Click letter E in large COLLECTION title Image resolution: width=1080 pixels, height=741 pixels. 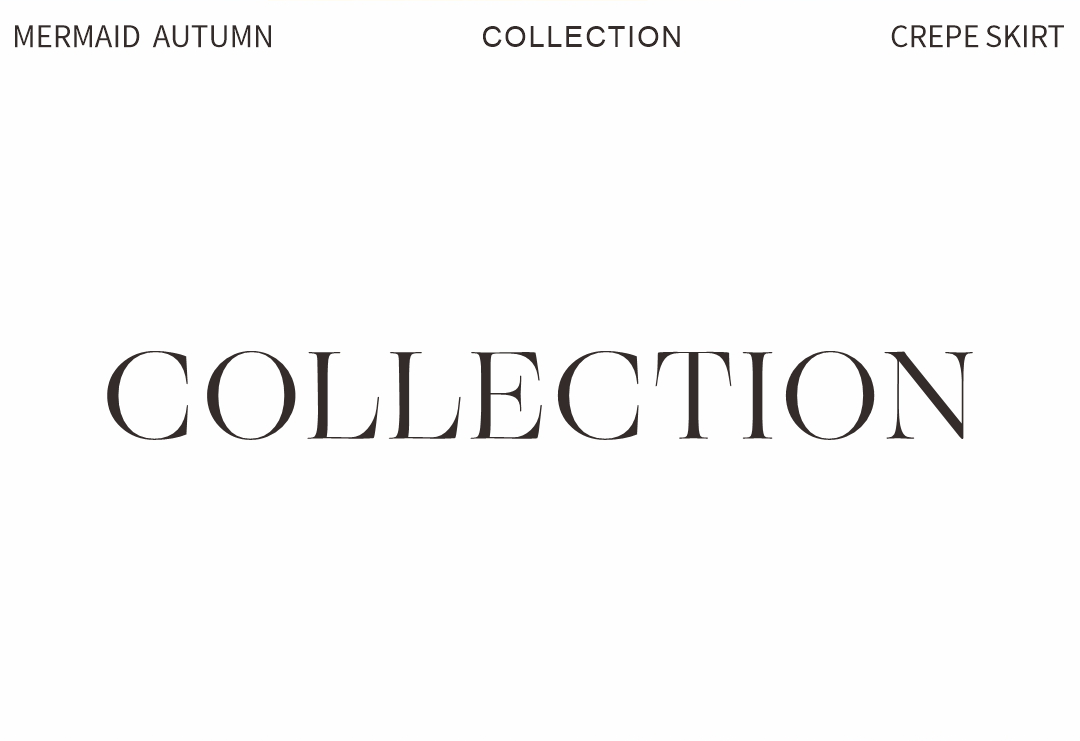click(507, 395)
